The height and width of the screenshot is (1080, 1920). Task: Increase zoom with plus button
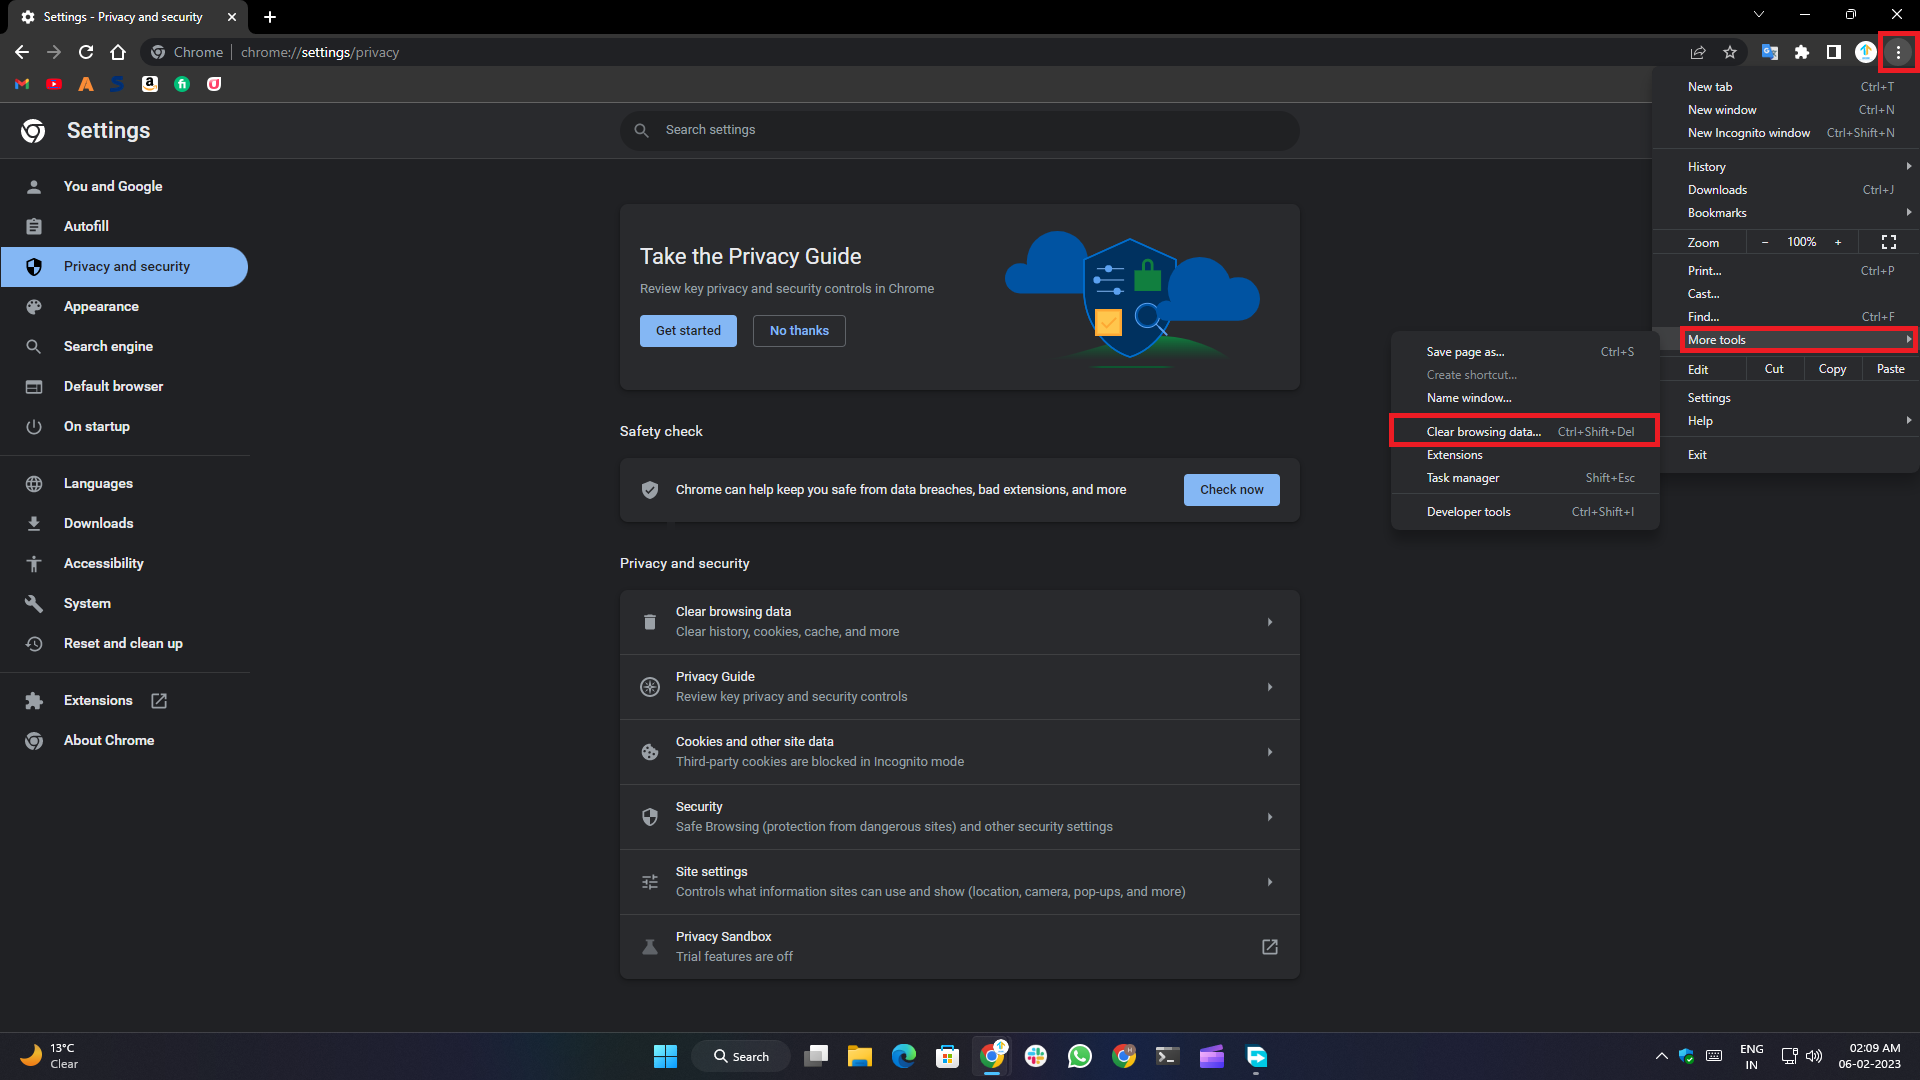[x=1837, y=242]
